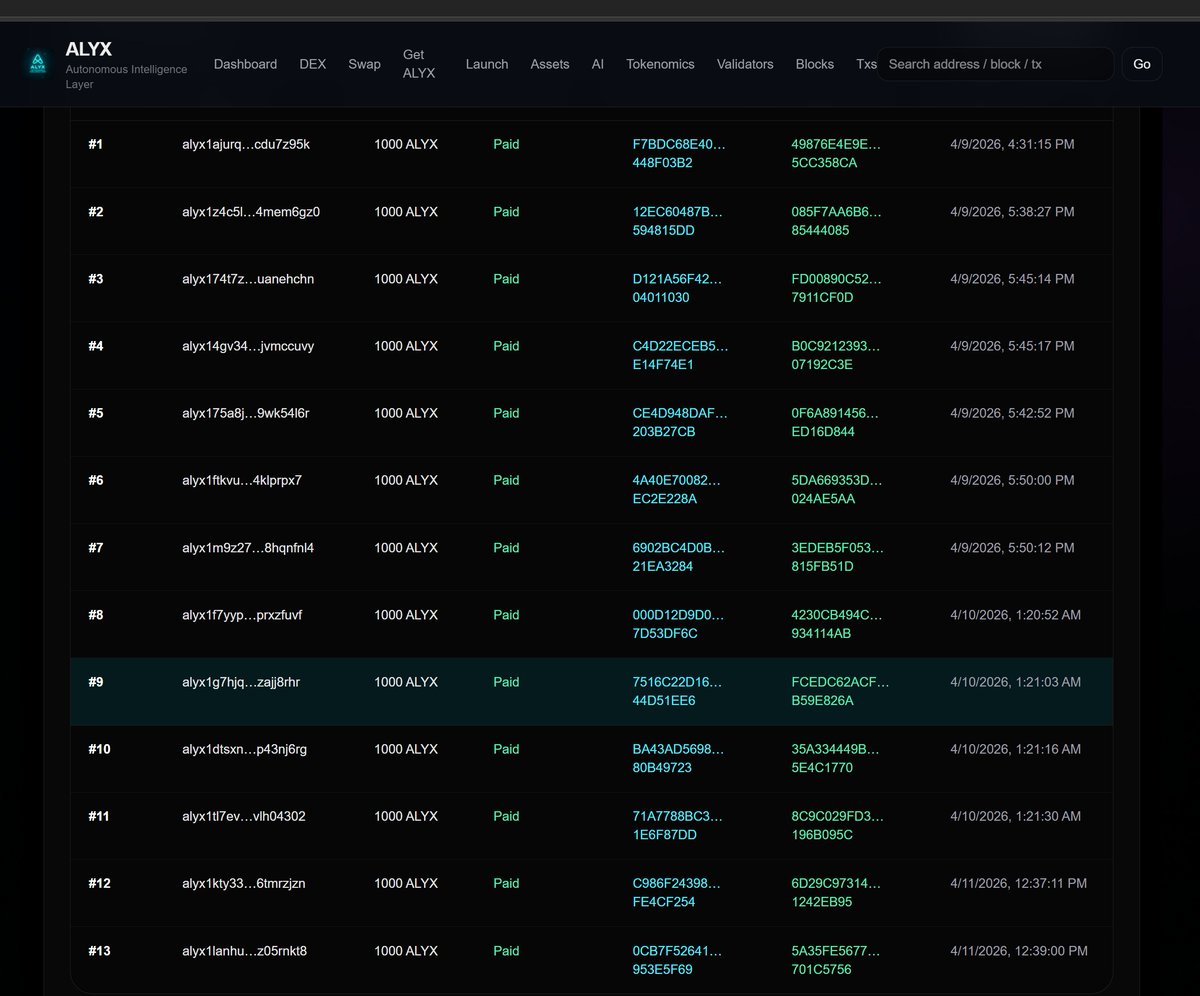This screenshot has width=1200, height=996.
Task: Select row number #13
Action: click(x=99, y=951)
